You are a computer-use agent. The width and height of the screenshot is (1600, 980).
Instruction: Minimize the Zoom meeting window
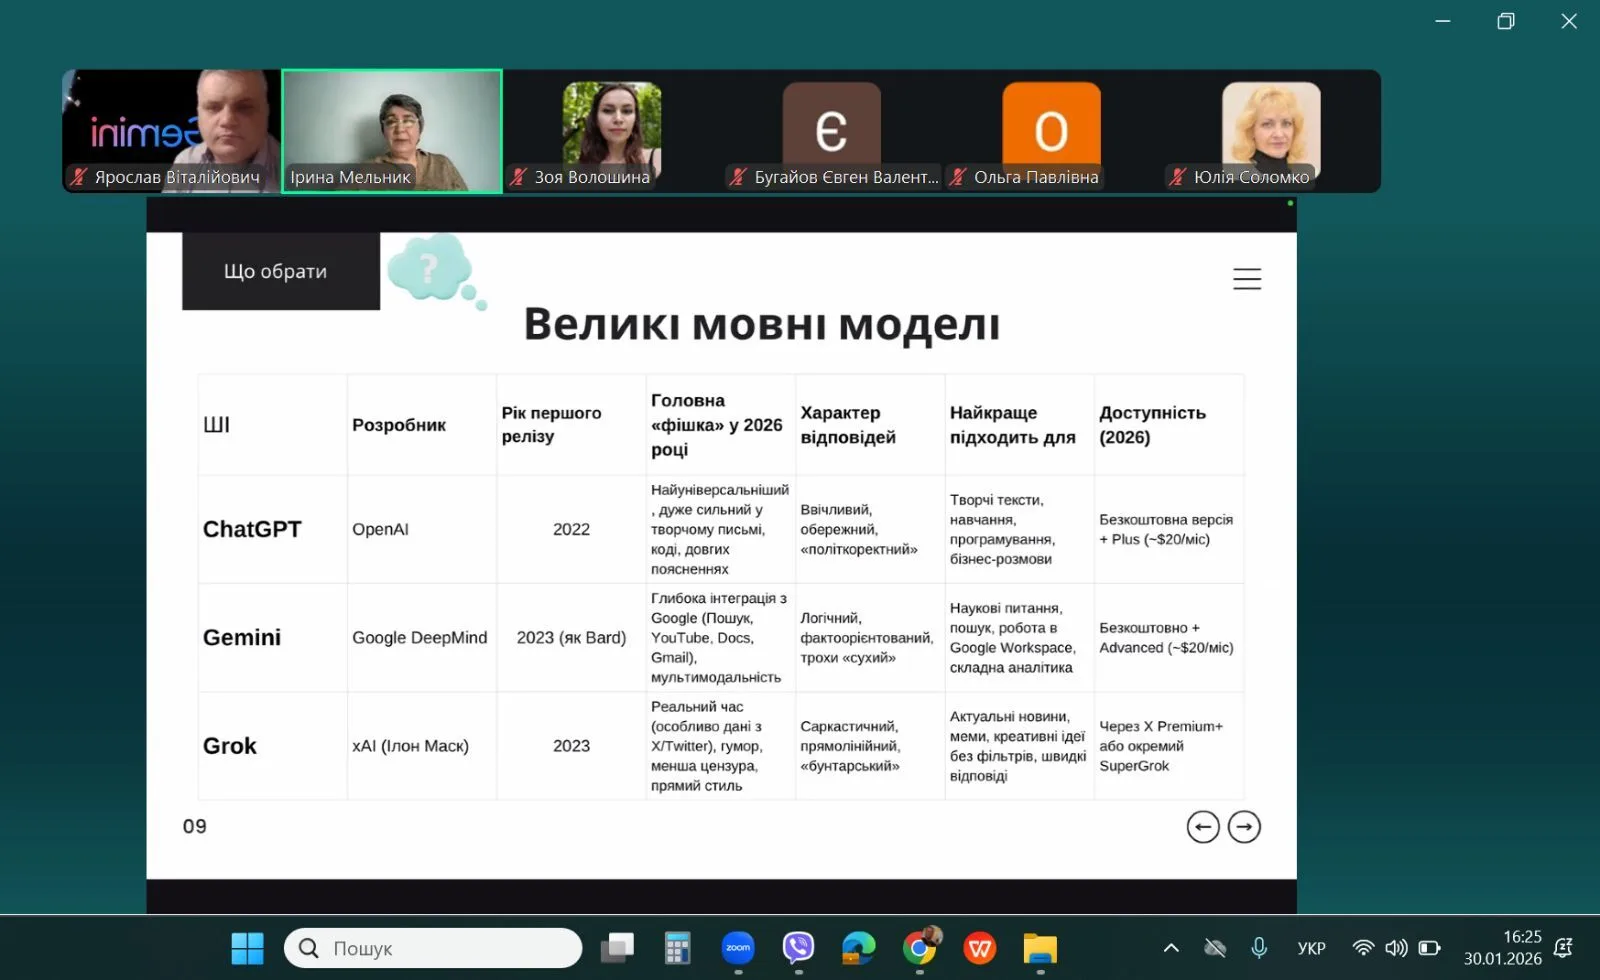(x=1443, y=21)
